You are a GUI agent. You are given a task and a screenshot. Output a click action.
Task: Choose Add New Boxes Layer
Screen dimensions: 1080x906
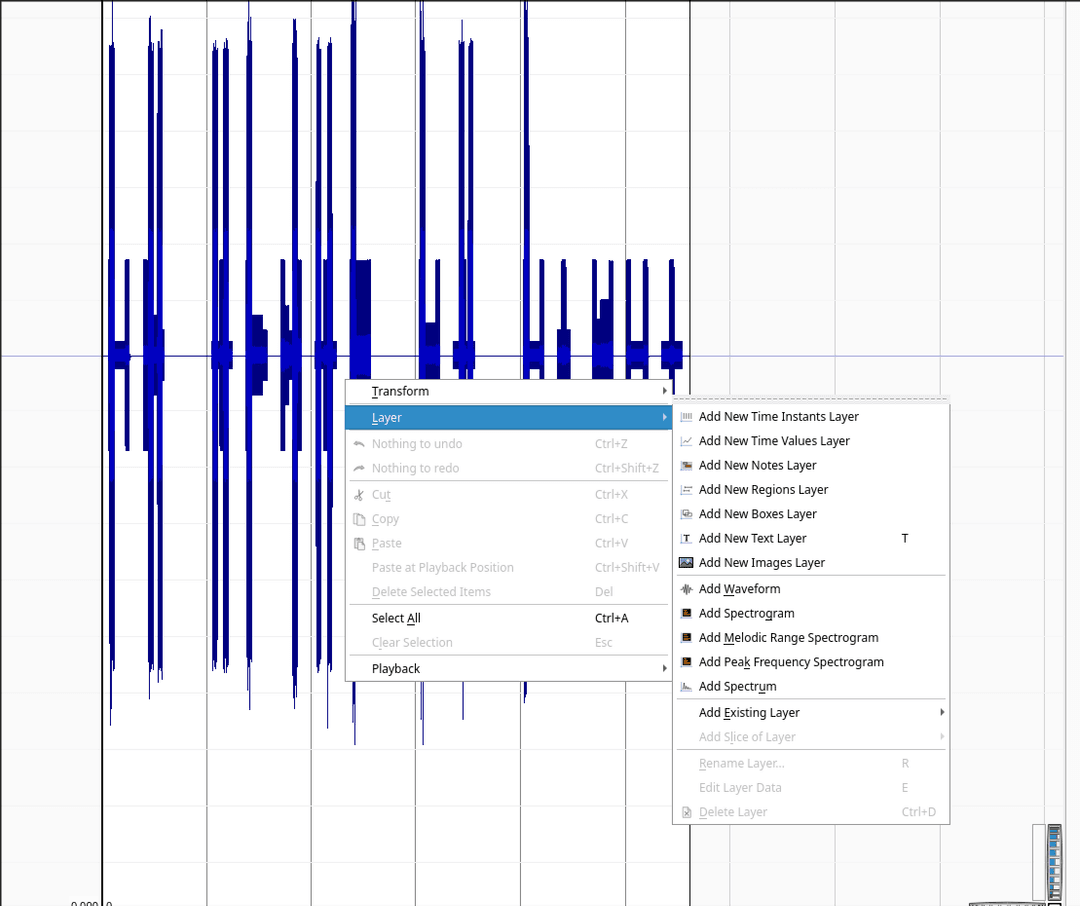pos(811,514)
